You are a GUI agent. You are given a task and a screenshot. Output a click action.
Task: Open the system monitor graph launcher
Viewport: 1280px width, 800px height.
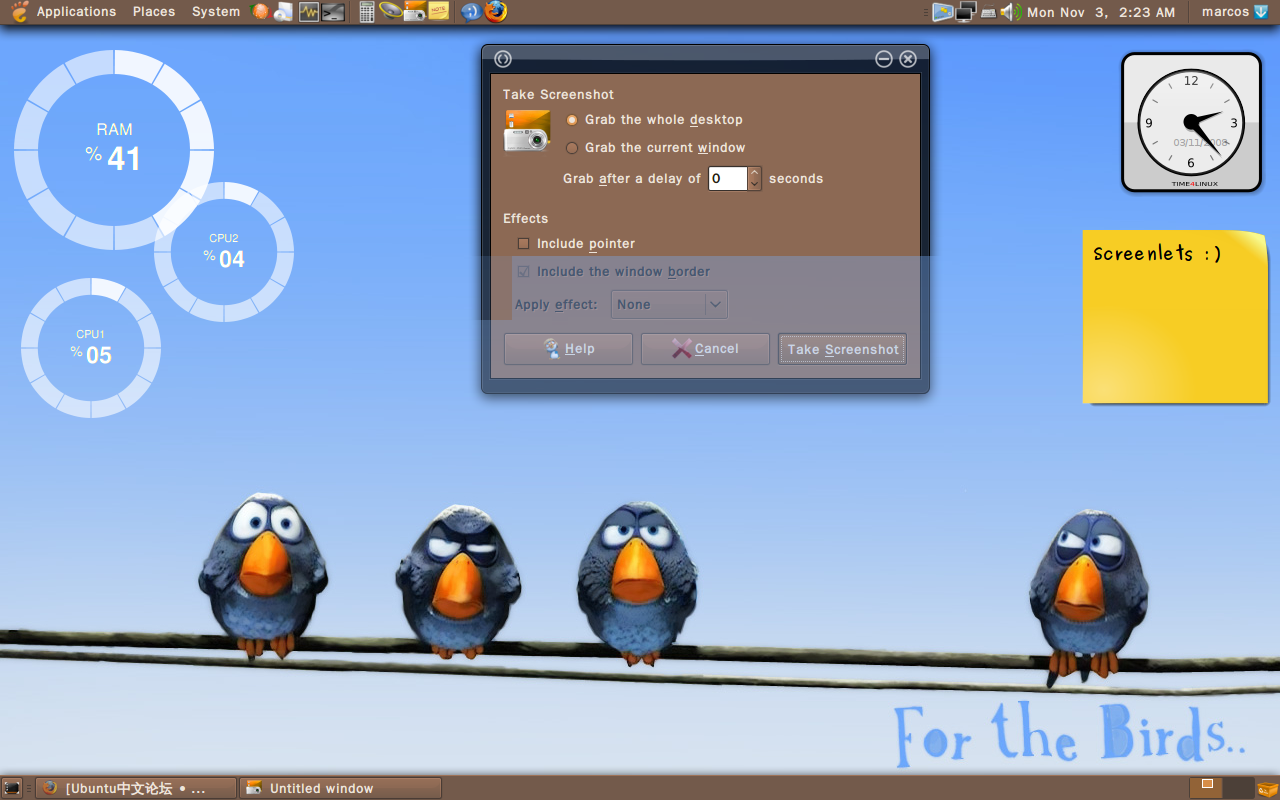[x=309, y=12]
